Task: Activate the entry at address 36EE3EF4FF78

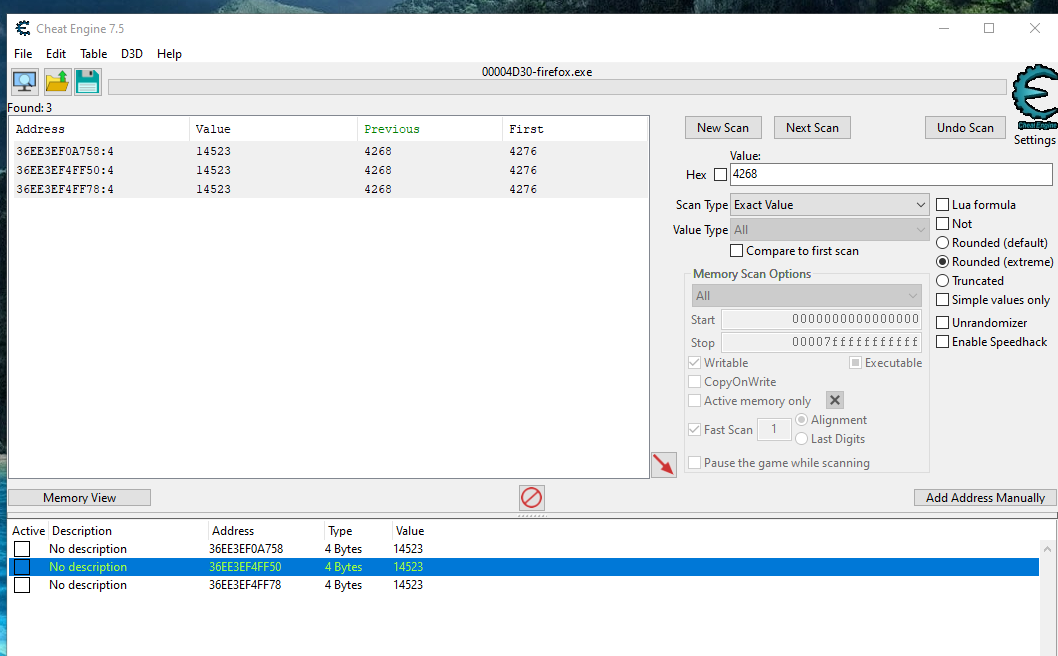Action: tap(22, 584)
